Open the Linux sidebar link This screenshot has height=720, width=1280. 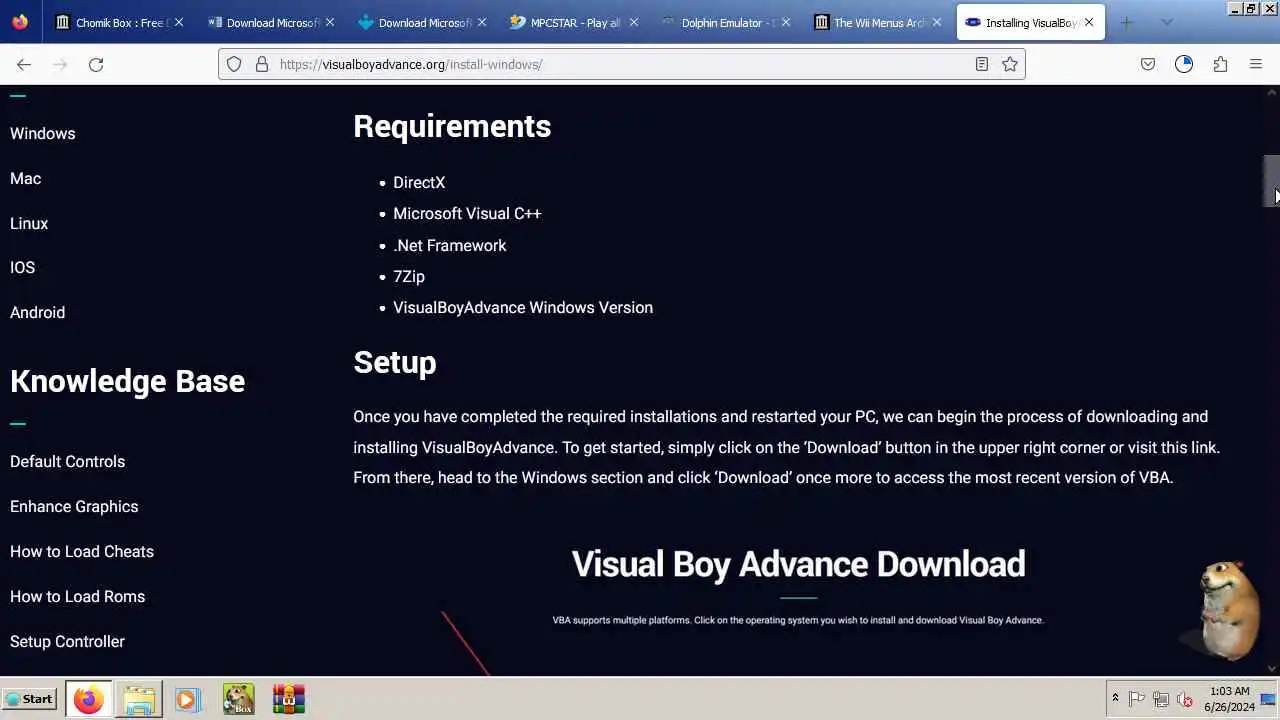click(29, 223)
